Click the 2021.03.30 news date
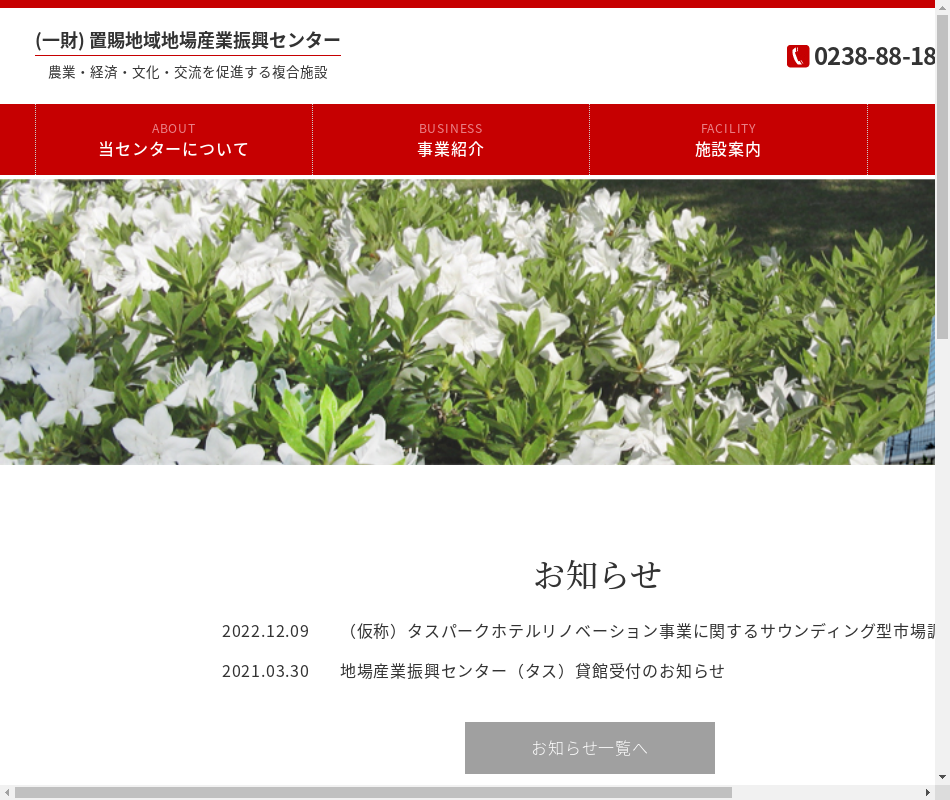Viewport: 950px width, 800px height. point(265,671)
